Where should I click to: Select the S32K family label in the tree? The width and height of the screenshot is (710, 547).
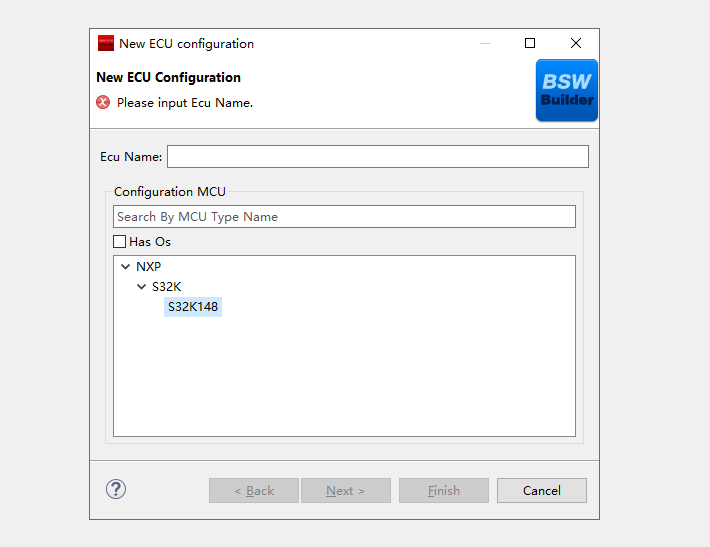[166, 287]
